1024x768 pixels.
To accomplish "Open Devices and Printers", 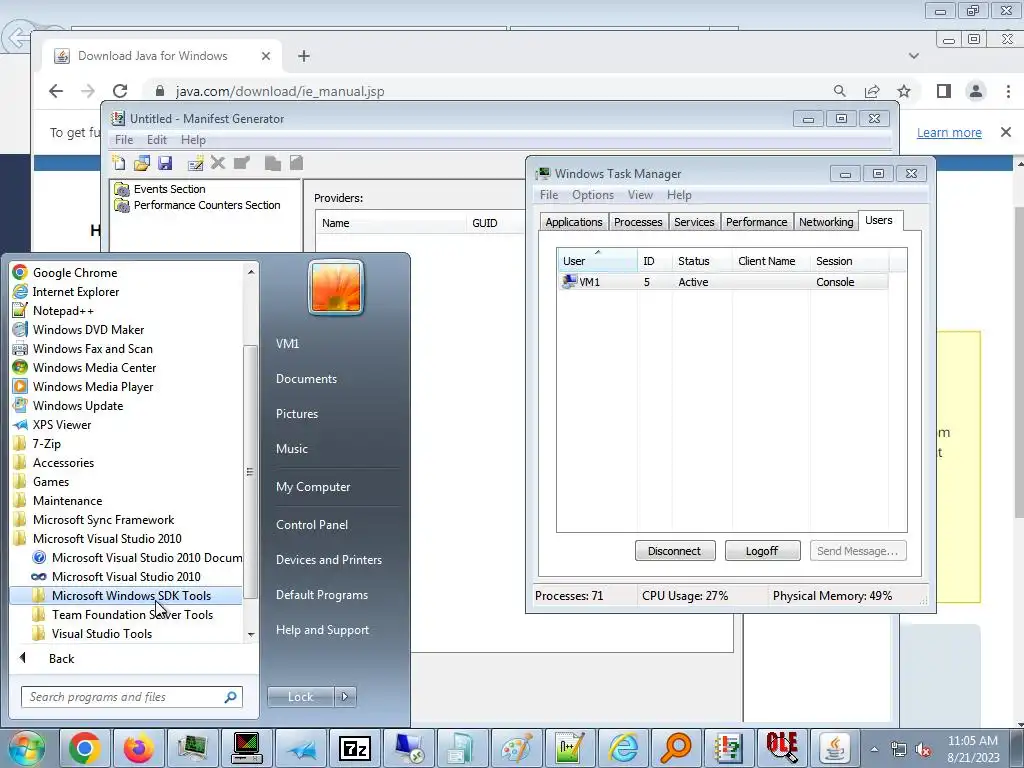I will point(328,559).
